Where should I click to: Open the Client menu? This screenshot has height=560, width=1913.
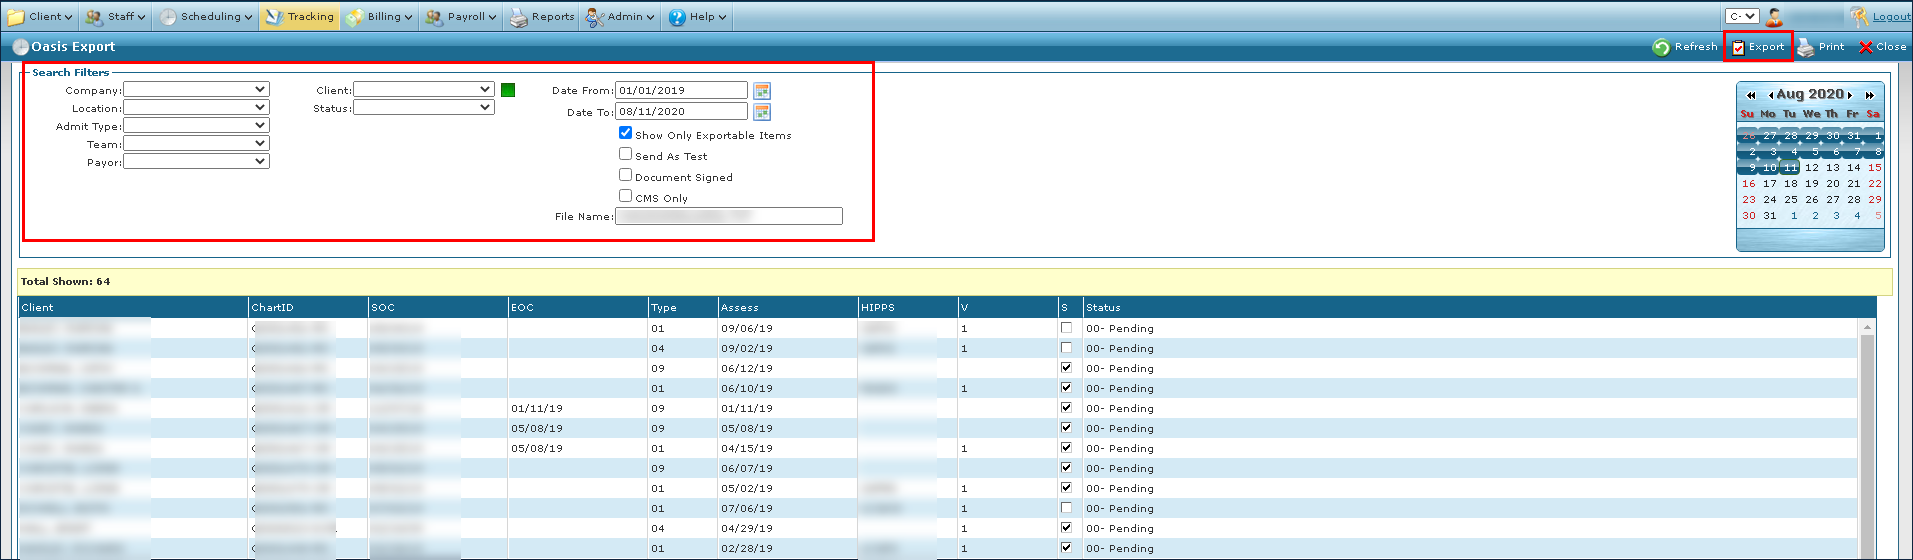pyautogui.click(x=41, y=16)
